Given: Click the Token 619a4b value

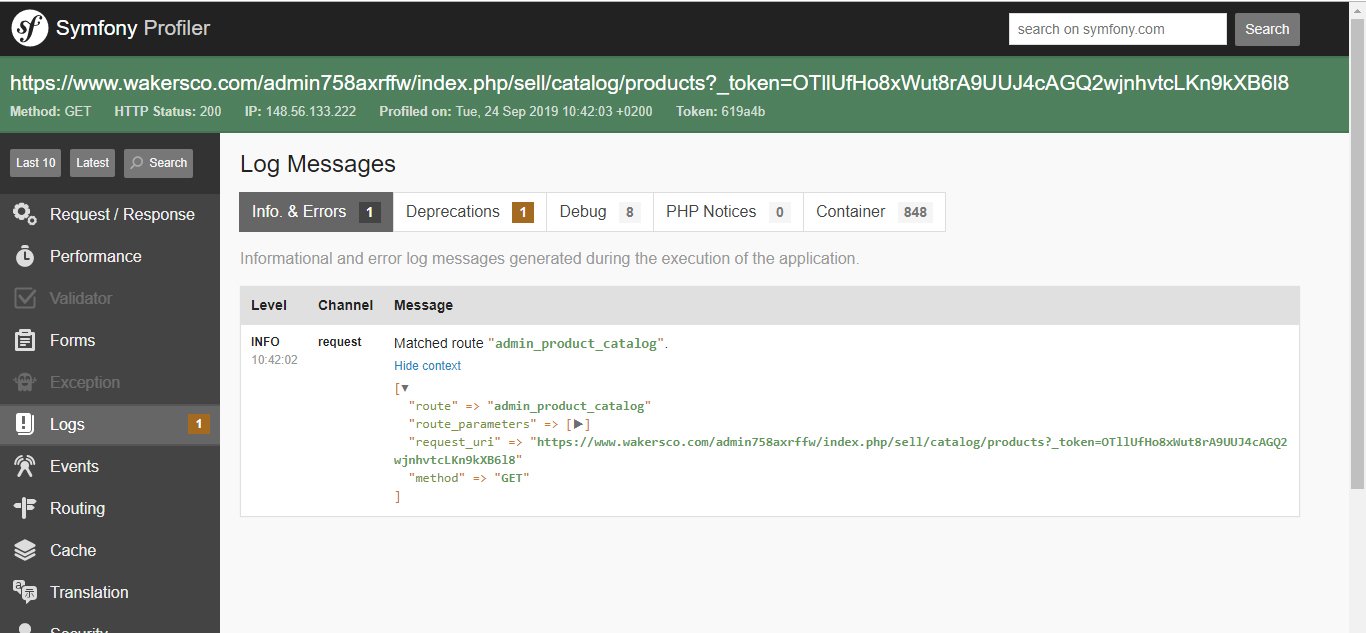Looking at the screenshot, I should [x=743, y=111].
